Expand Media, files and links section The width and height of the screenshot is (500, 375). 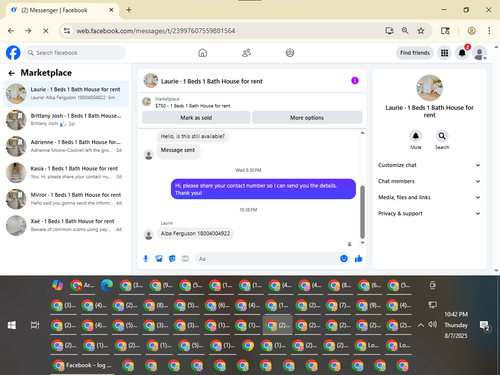[429, 197]
